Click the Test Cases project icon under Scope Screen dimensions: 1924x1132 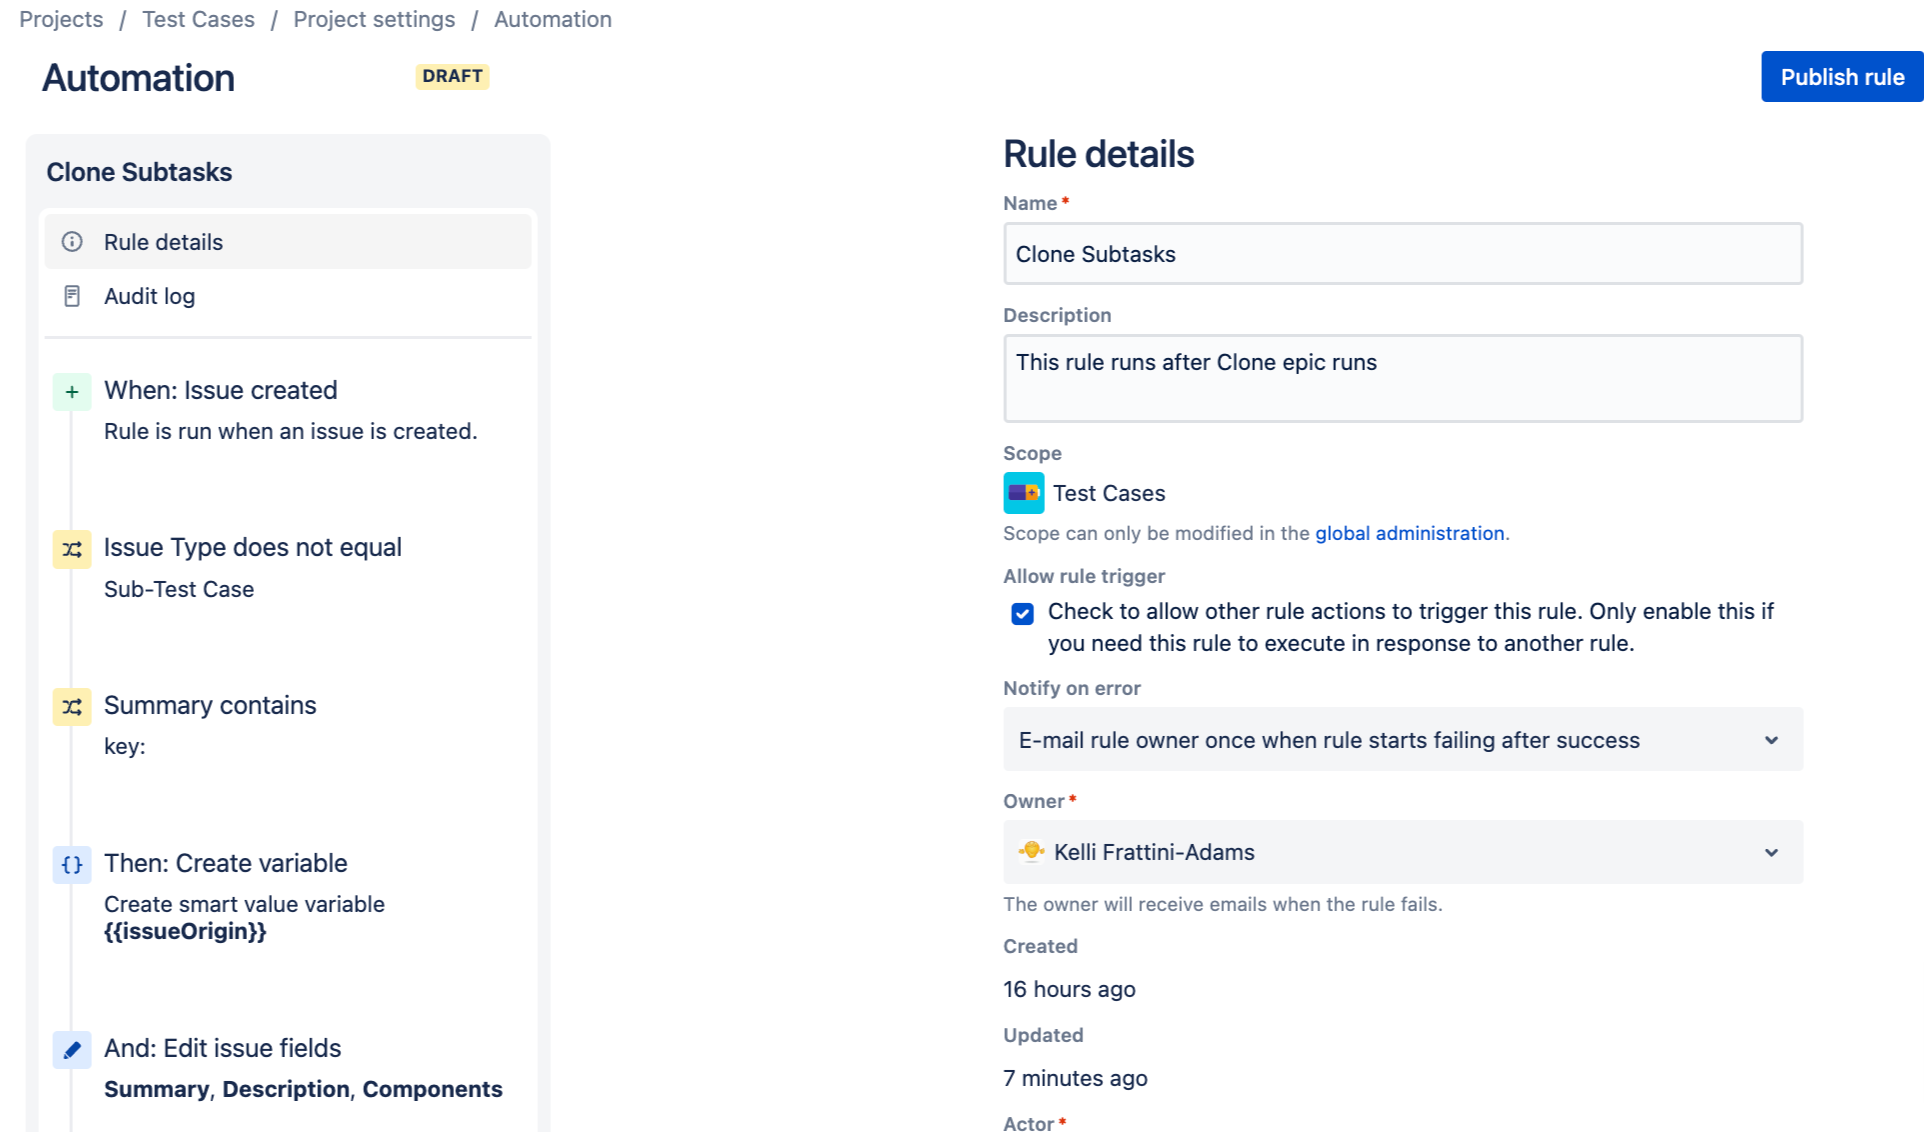pos(1023,492)
